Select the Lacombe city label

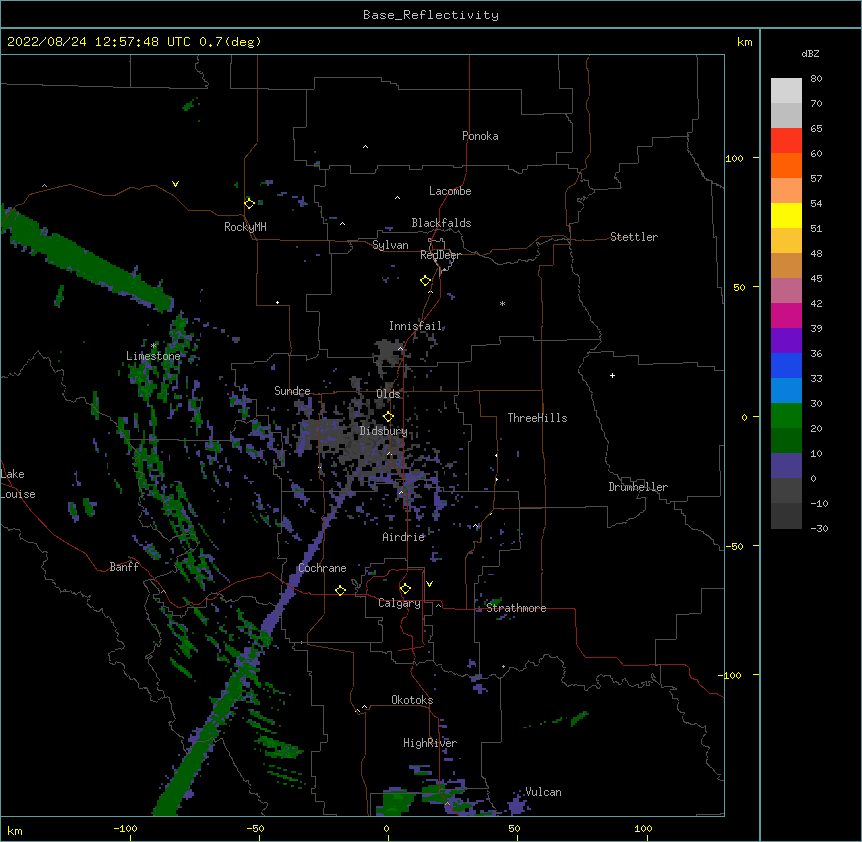tap(450, 191)
